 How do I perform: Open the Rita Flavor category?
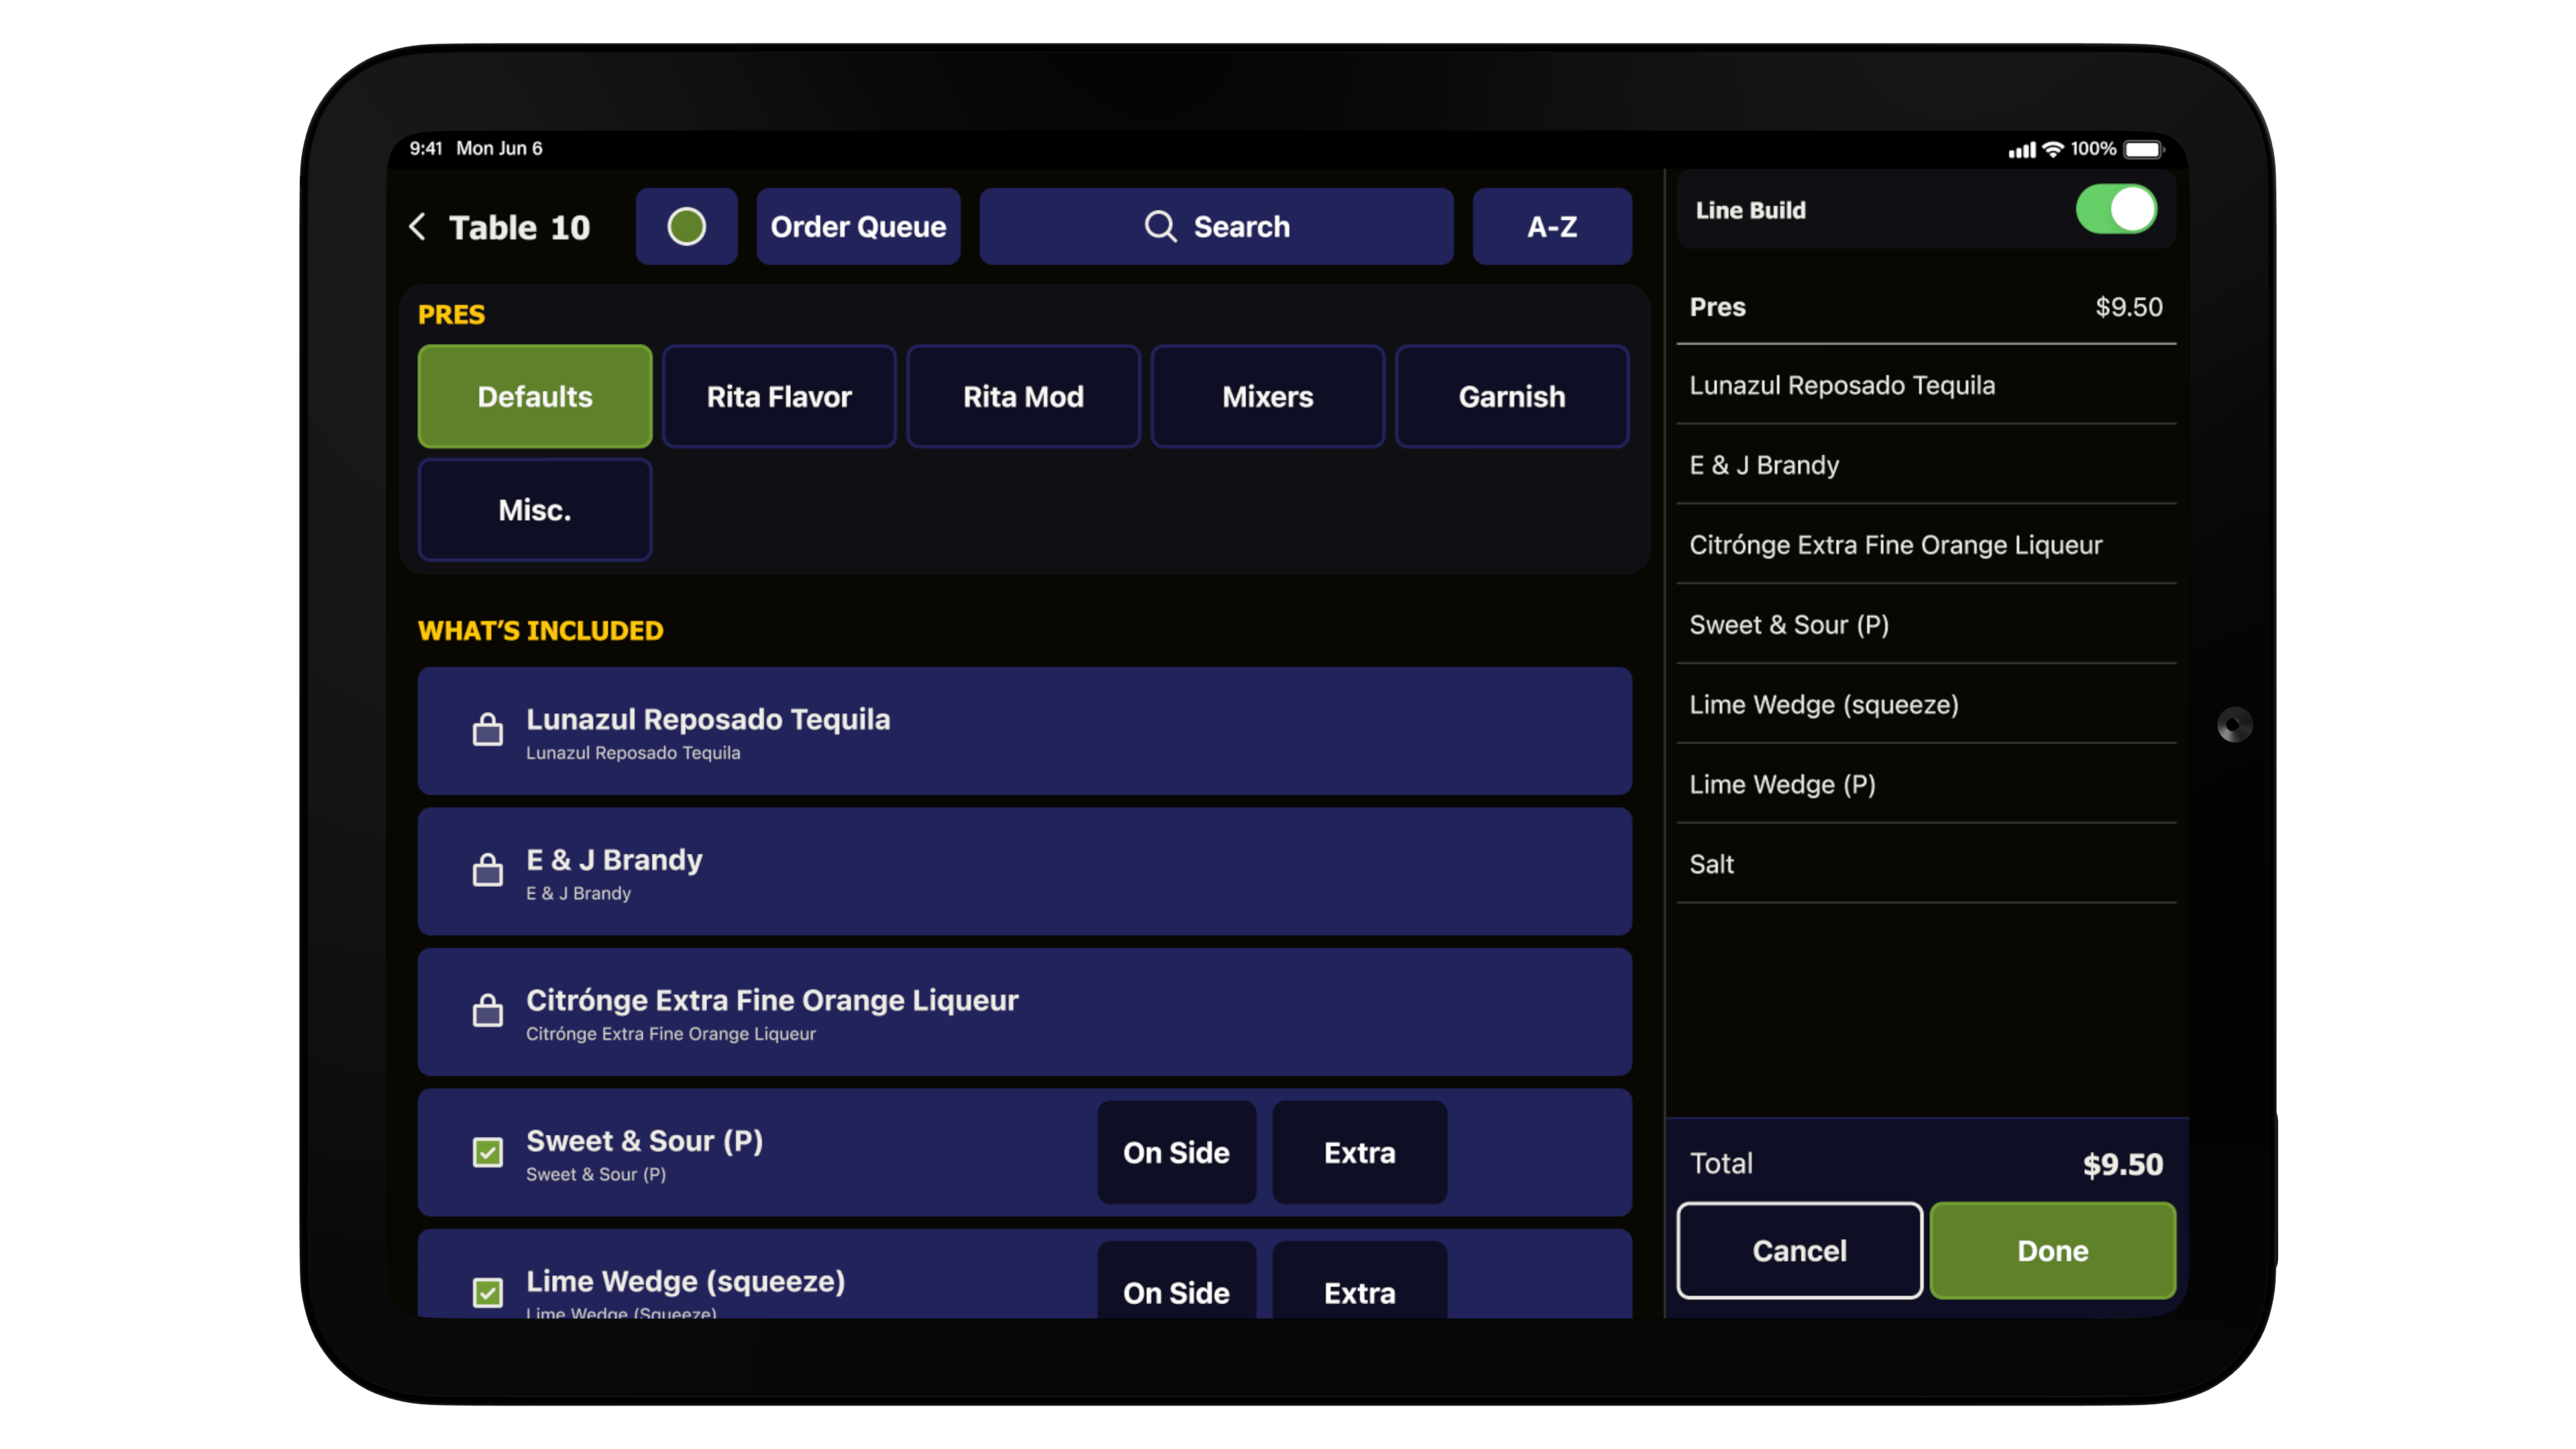click(779, 396)
